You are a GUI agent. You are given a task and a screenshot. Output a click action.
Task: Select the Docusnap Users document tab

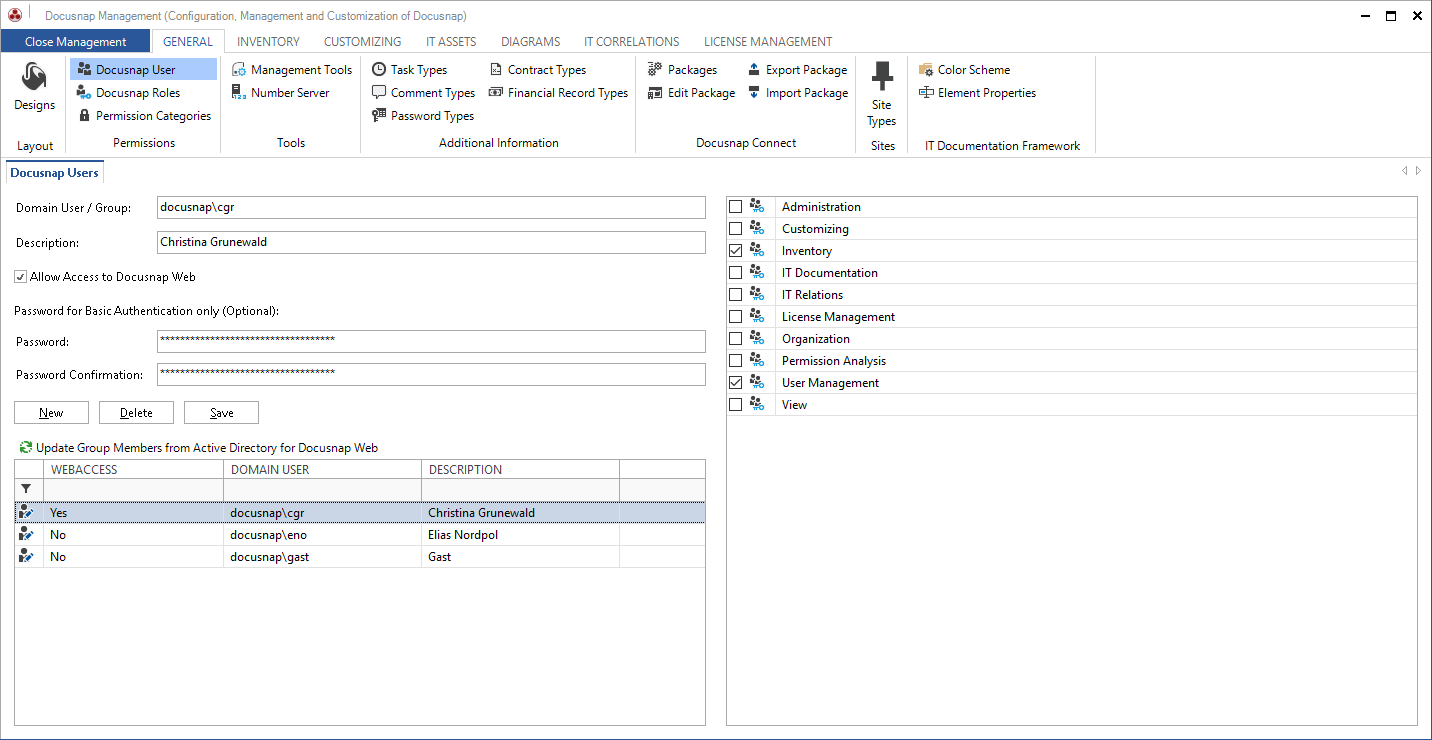(x=55, y=173)
